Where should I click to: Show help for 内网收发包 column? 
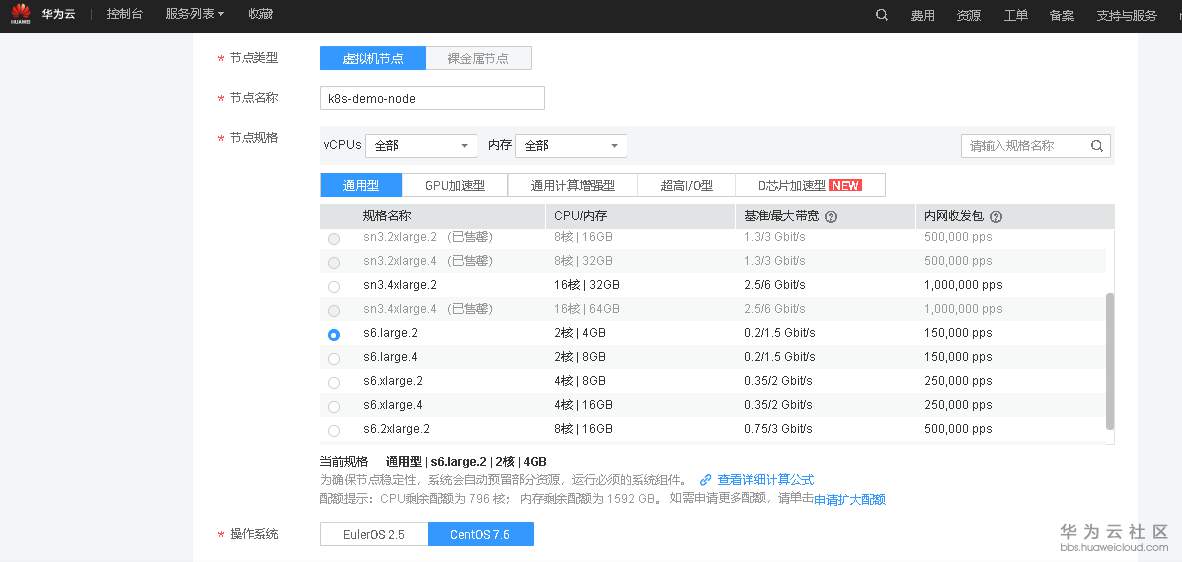point(996,216)
